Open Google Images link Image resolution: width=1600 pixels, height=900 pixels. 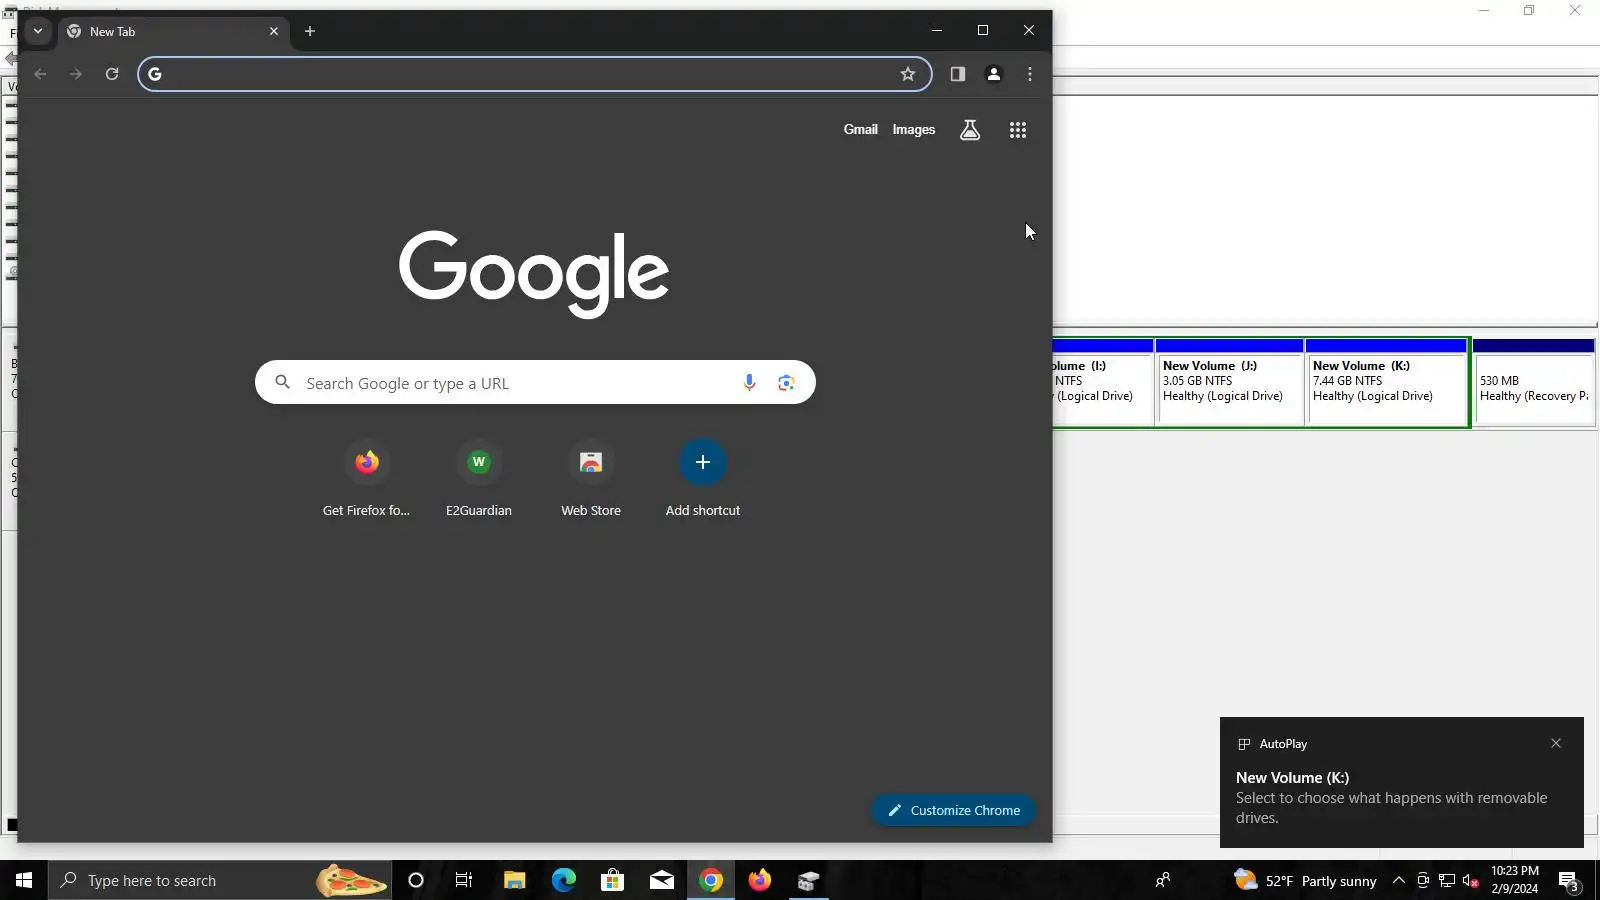pyautogui.click(x=914, y=129)
